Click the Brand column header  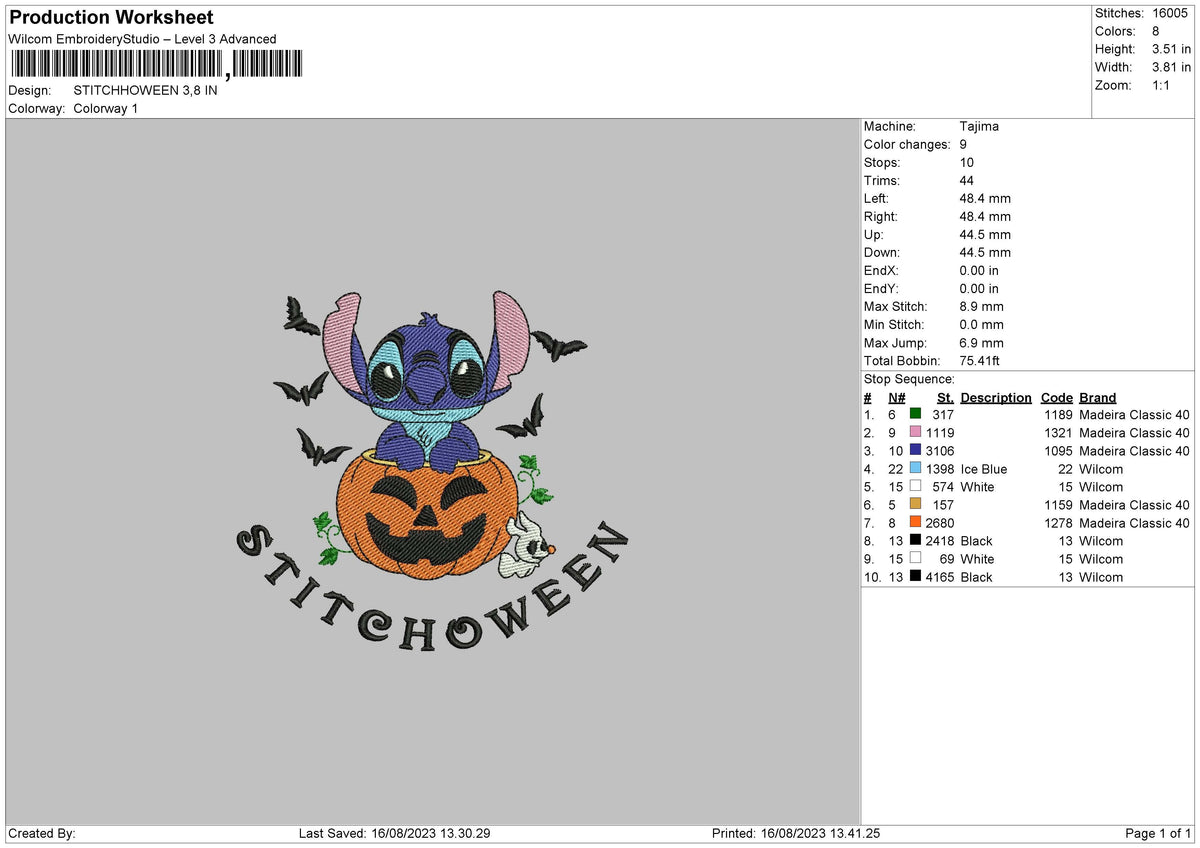[1098, 397]
